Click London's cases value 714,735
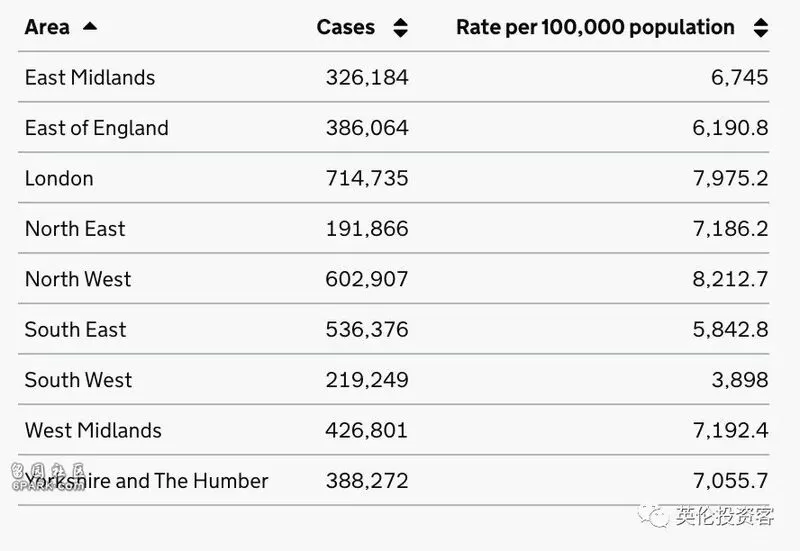This screenshot has width=800, height=551. (x=367, y=179)
